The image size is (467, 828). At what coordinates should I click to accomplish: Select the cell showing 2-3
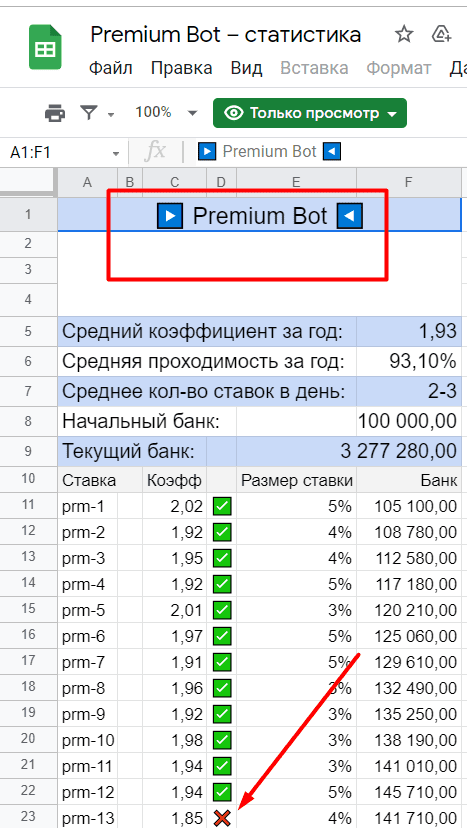(409, 391)
